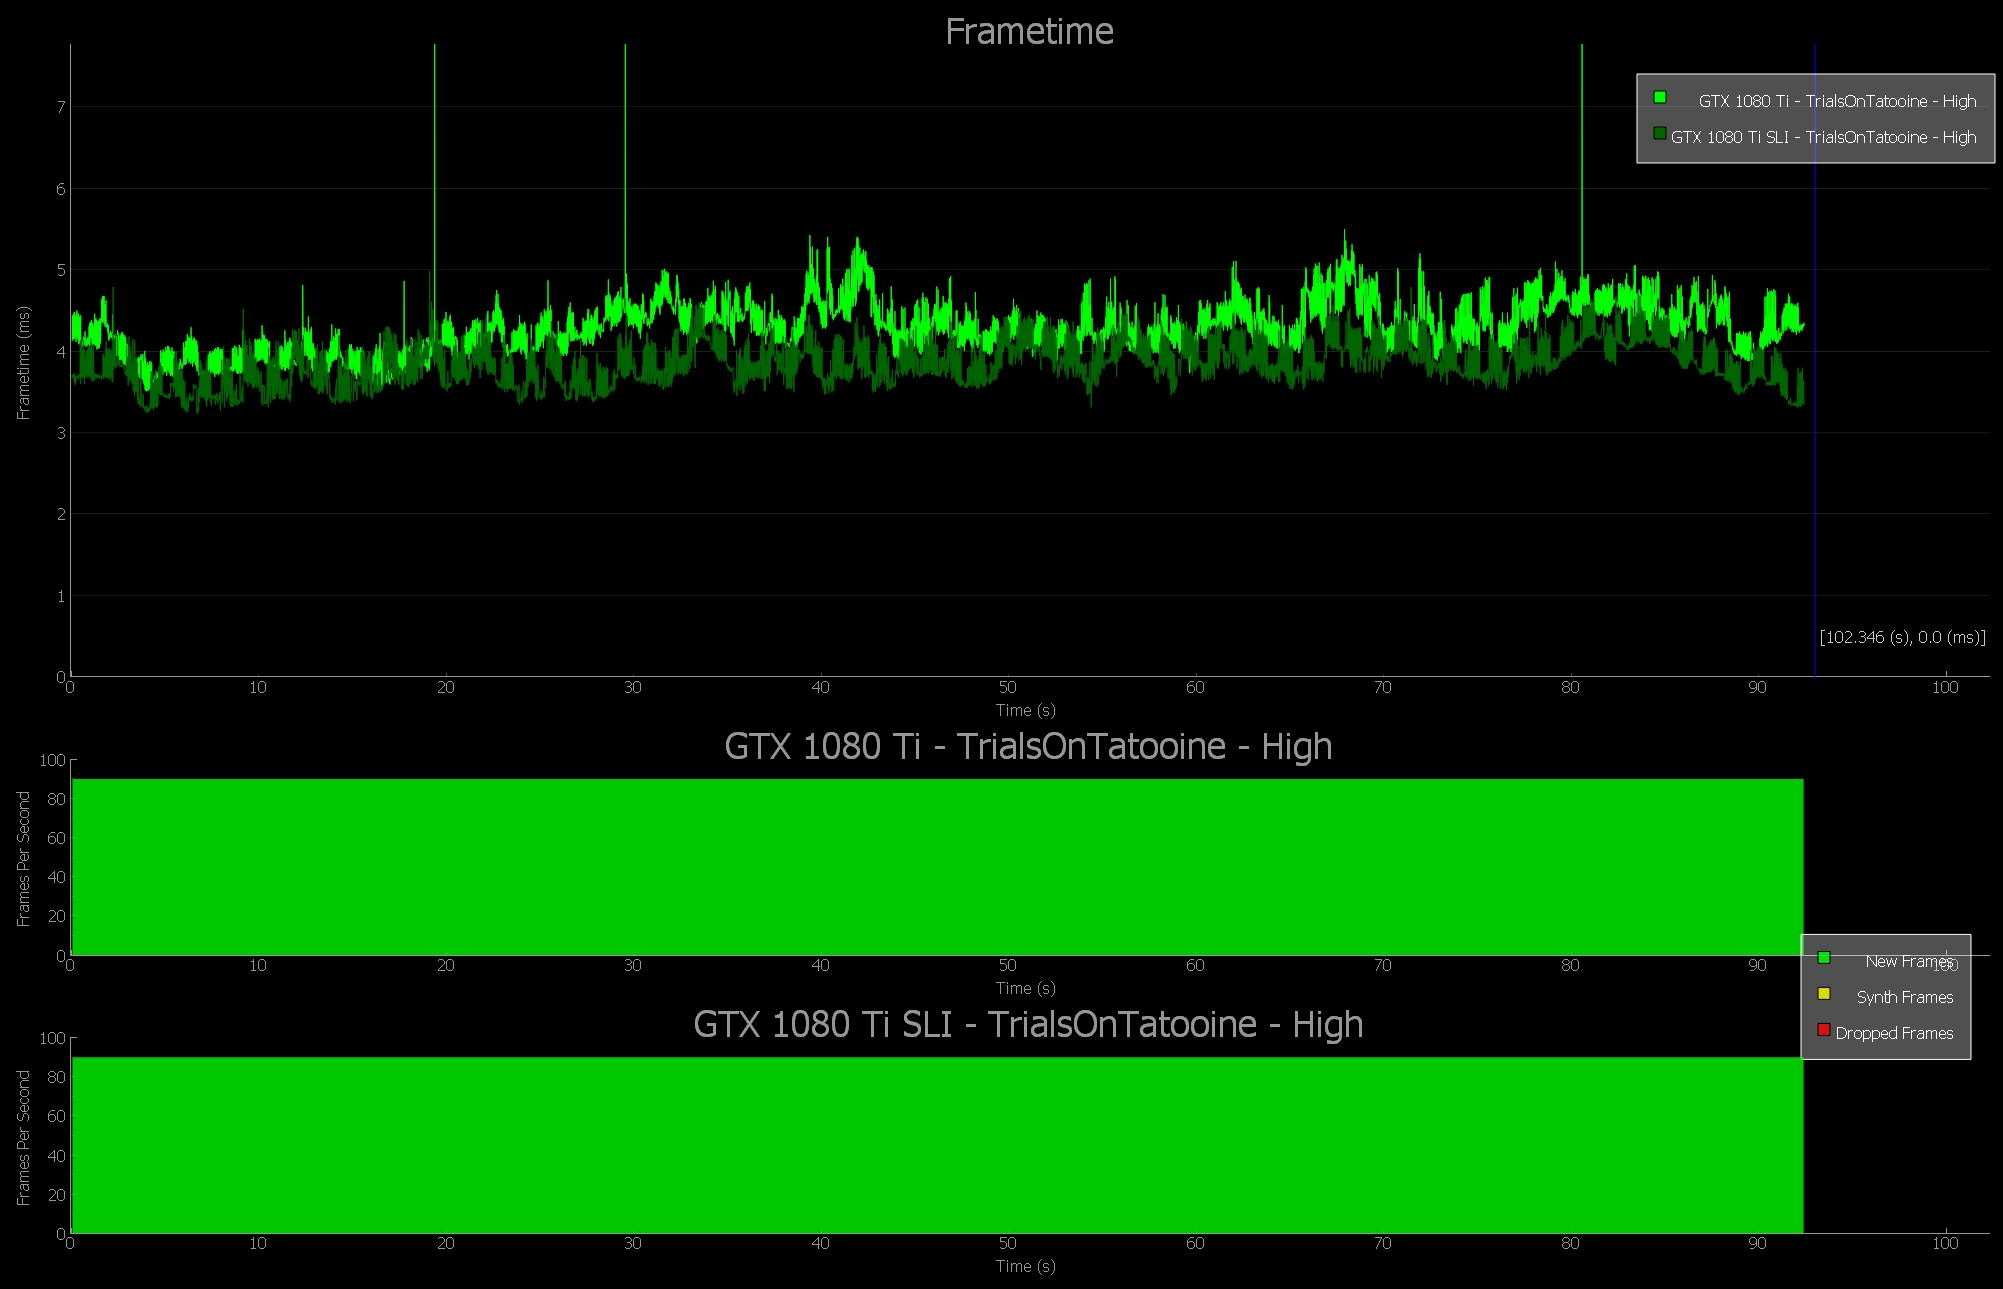Click the yellow Synth Frames swatch
The image size is (2003, 1289).
point(1824,993)
